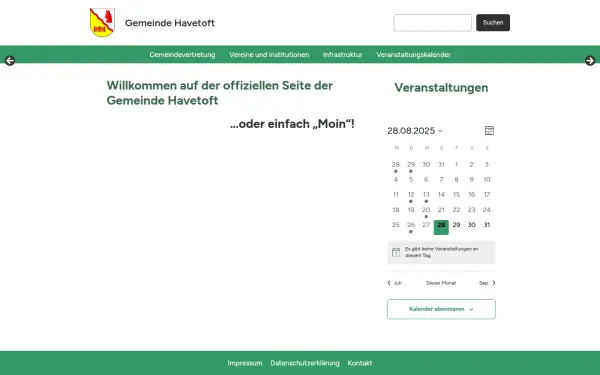Select day 26 with event dot
The image size is (600, 375).
coord(411,226)
